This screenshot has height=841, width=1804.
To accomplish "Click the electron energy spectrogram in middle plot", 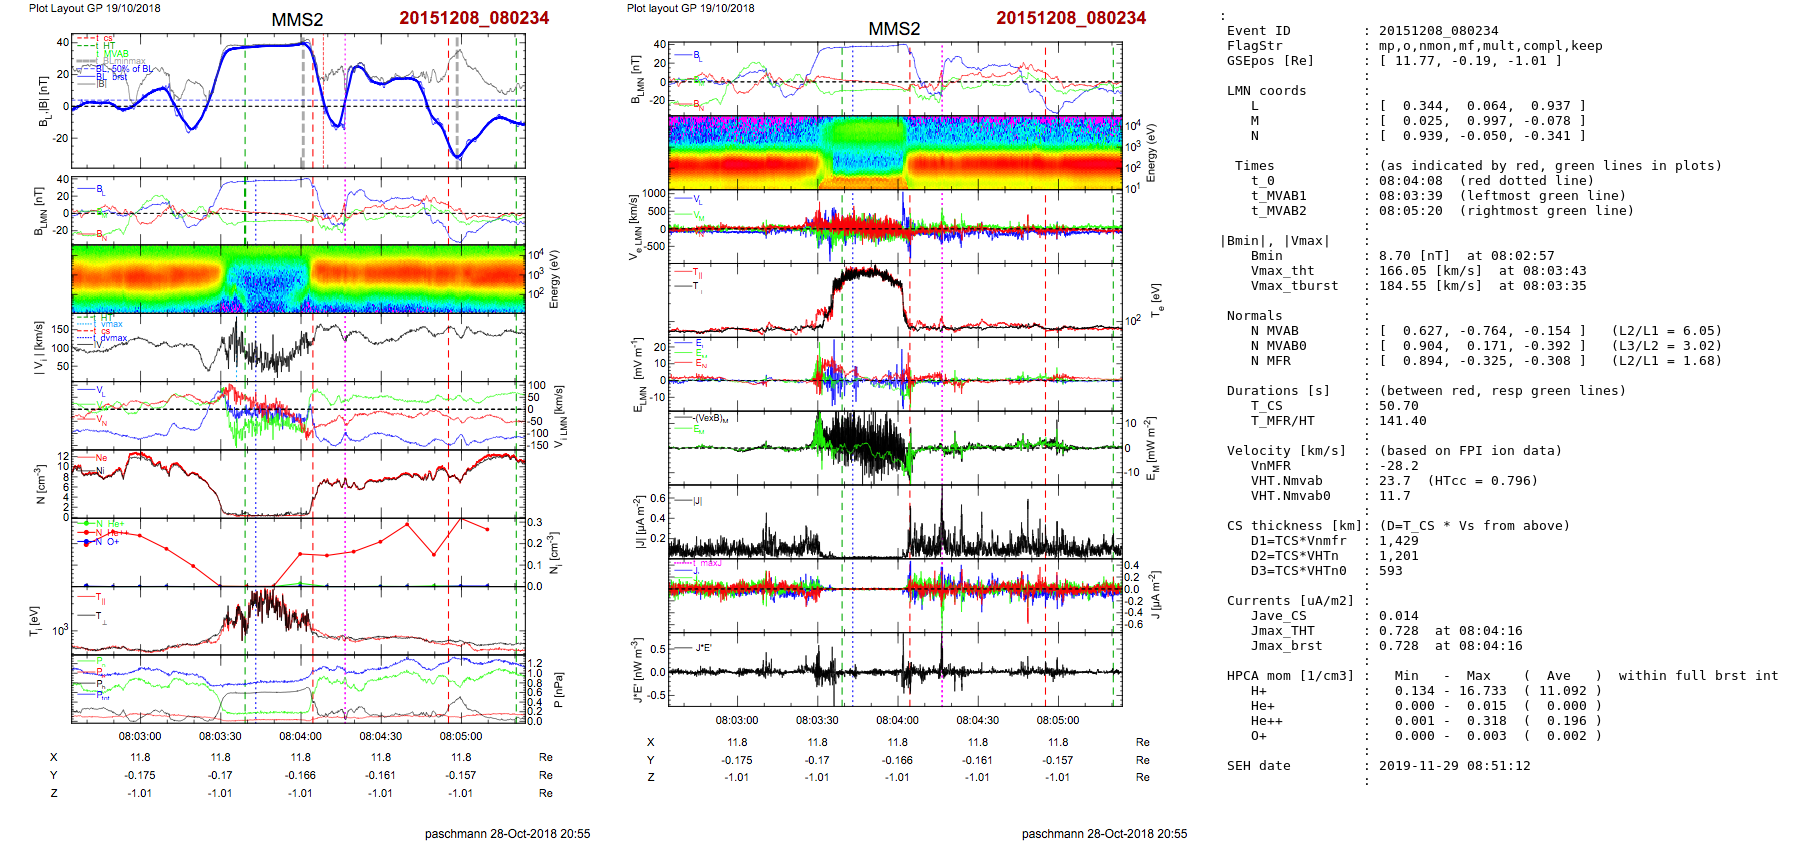I will pos(894,153).
